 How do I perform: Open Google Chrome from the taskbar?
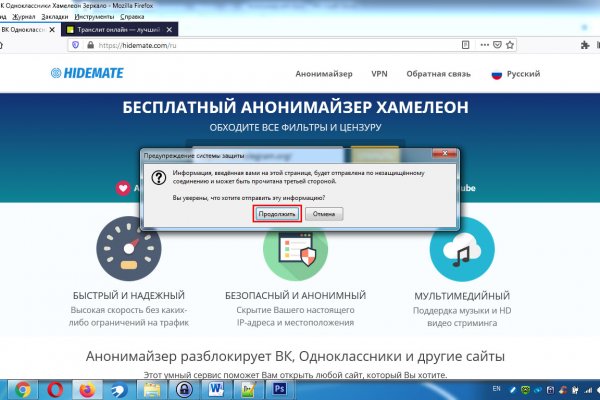click(23, 388)
